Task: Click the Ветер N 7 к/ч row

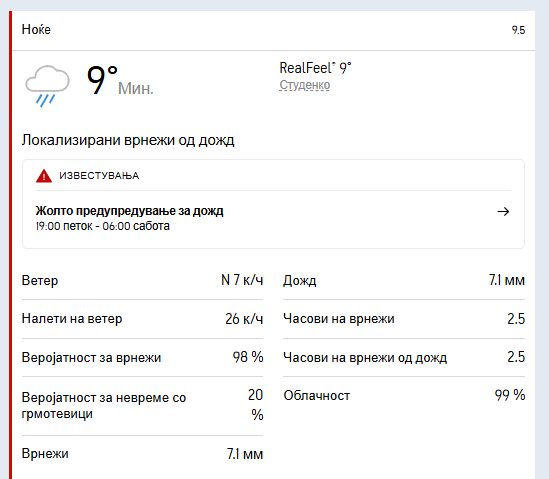Action: [x=142, y=280]
